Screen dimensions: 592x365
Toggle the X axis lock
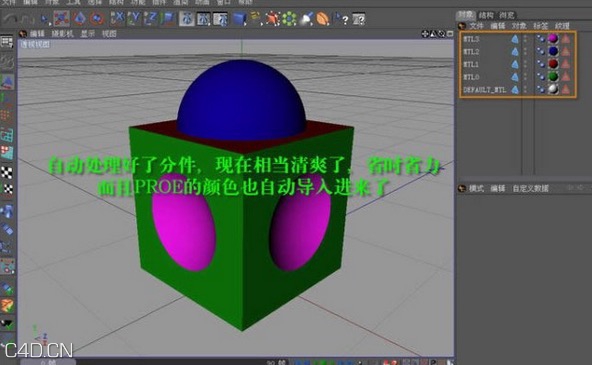[x=117, y=18]
